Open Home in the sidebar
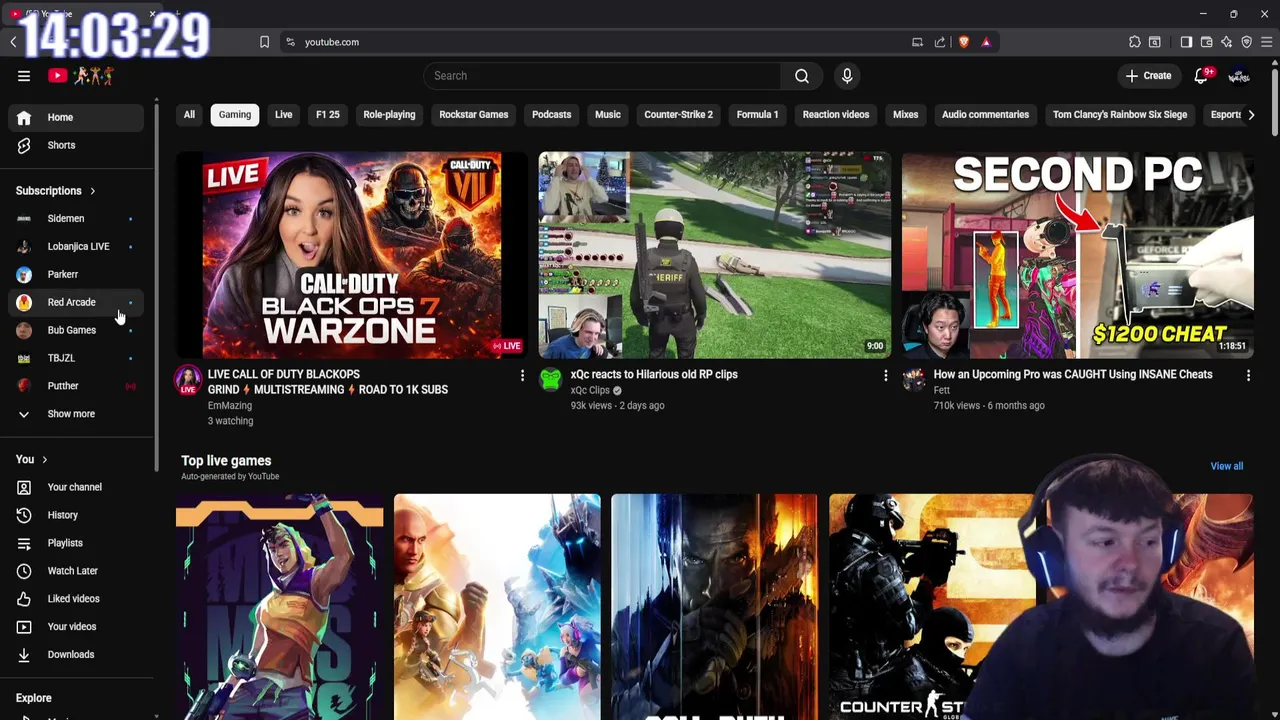Viewport: 1280px width, 720px height. coord(76,118)
